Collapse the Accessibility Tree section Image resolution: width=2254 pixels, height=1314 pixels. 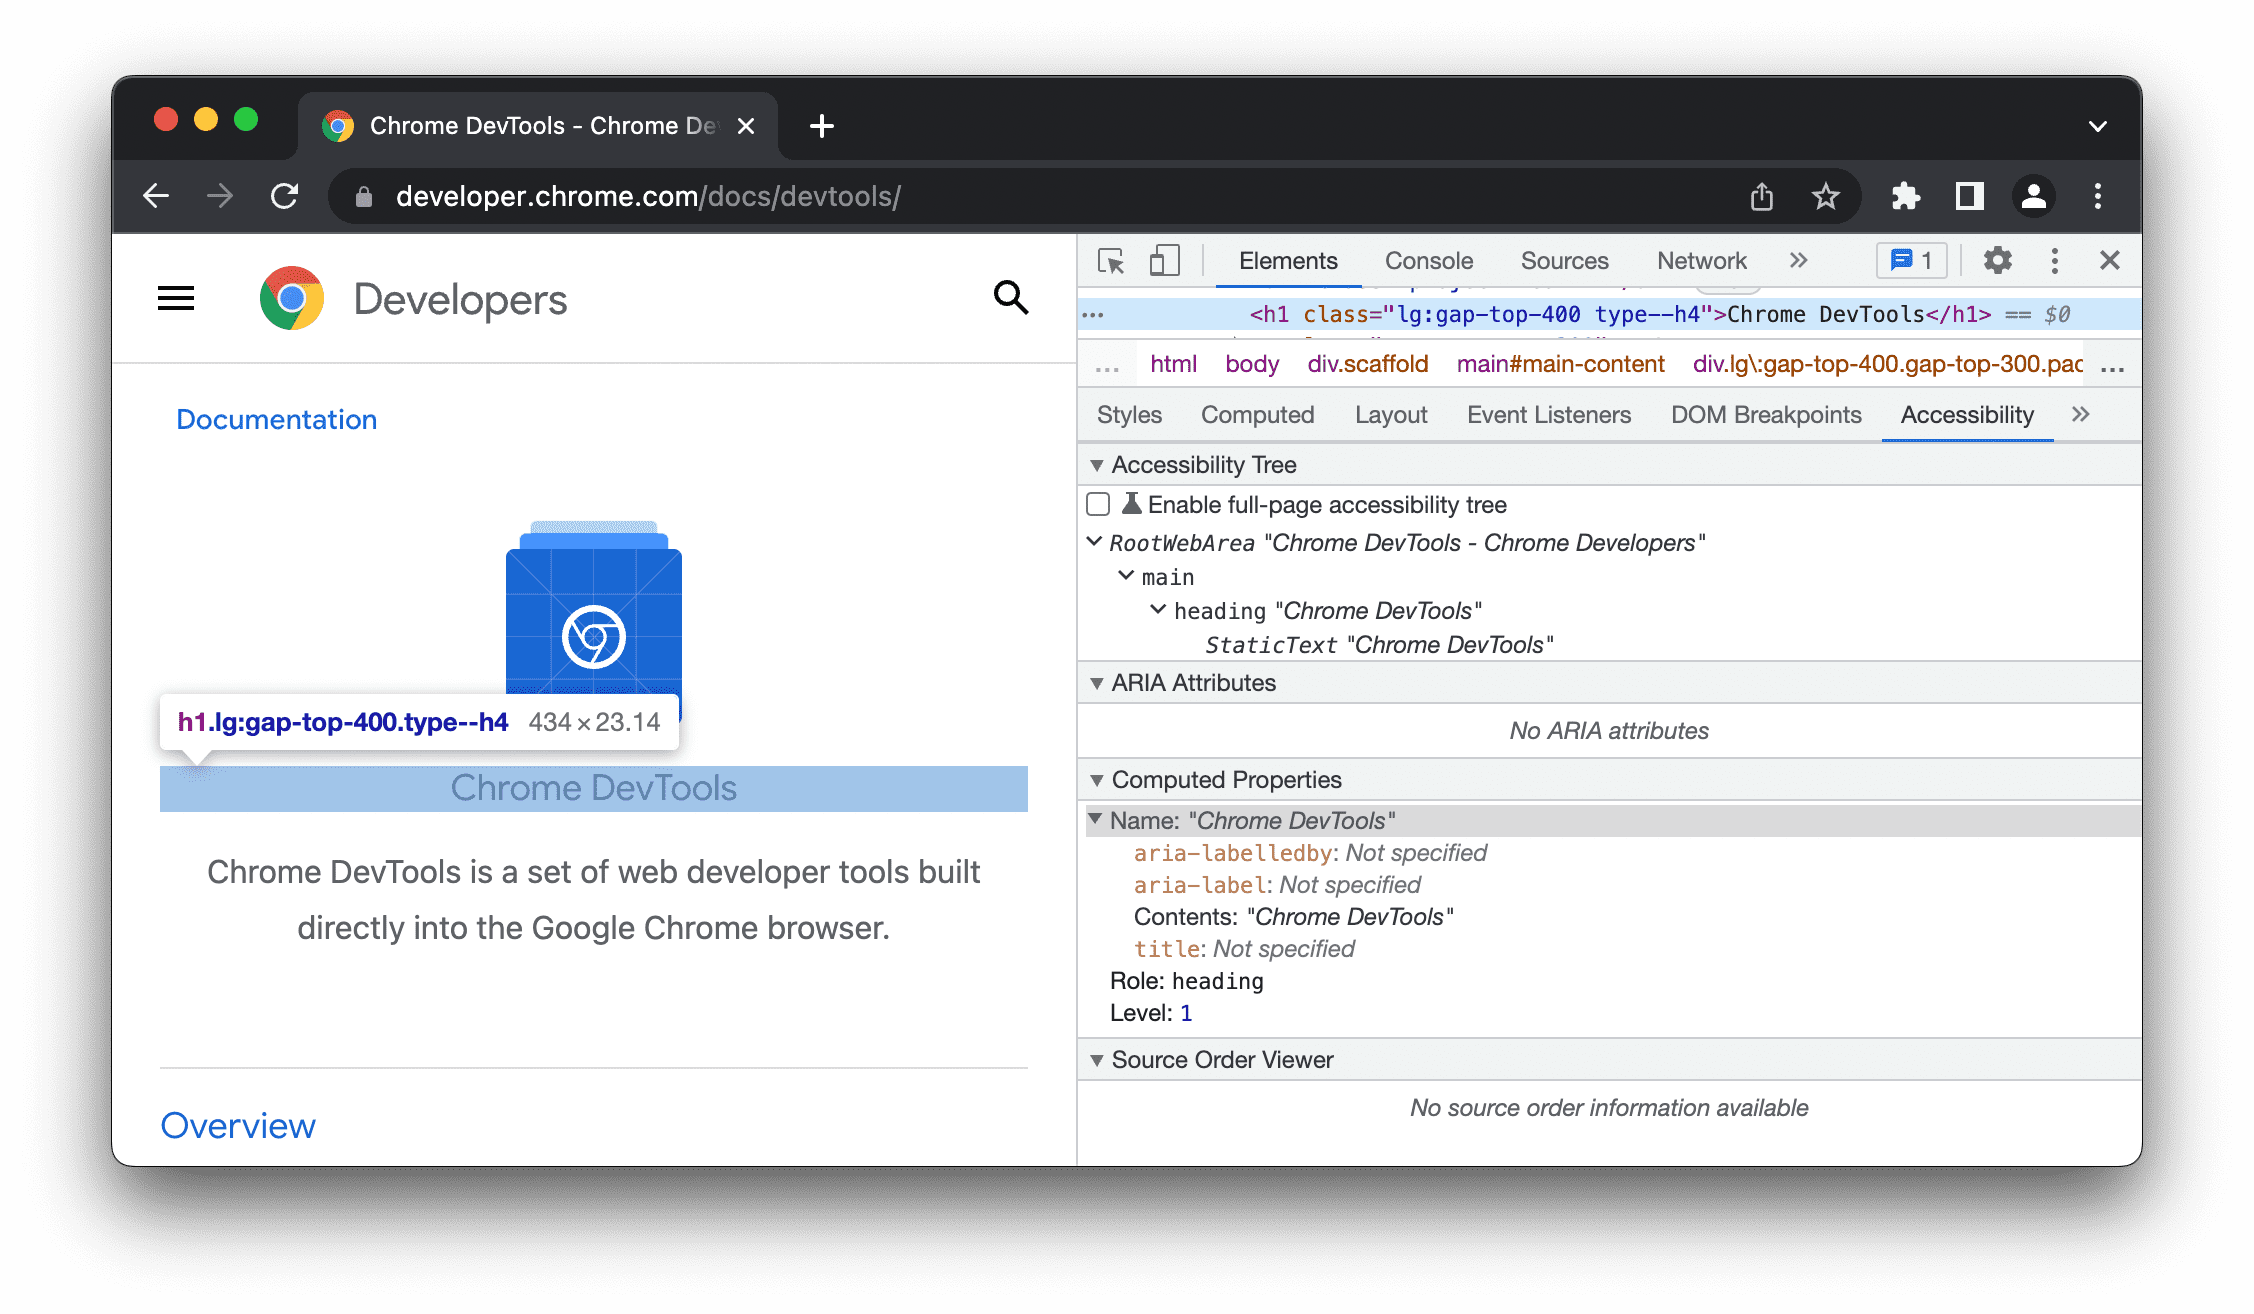(1095, 465)
